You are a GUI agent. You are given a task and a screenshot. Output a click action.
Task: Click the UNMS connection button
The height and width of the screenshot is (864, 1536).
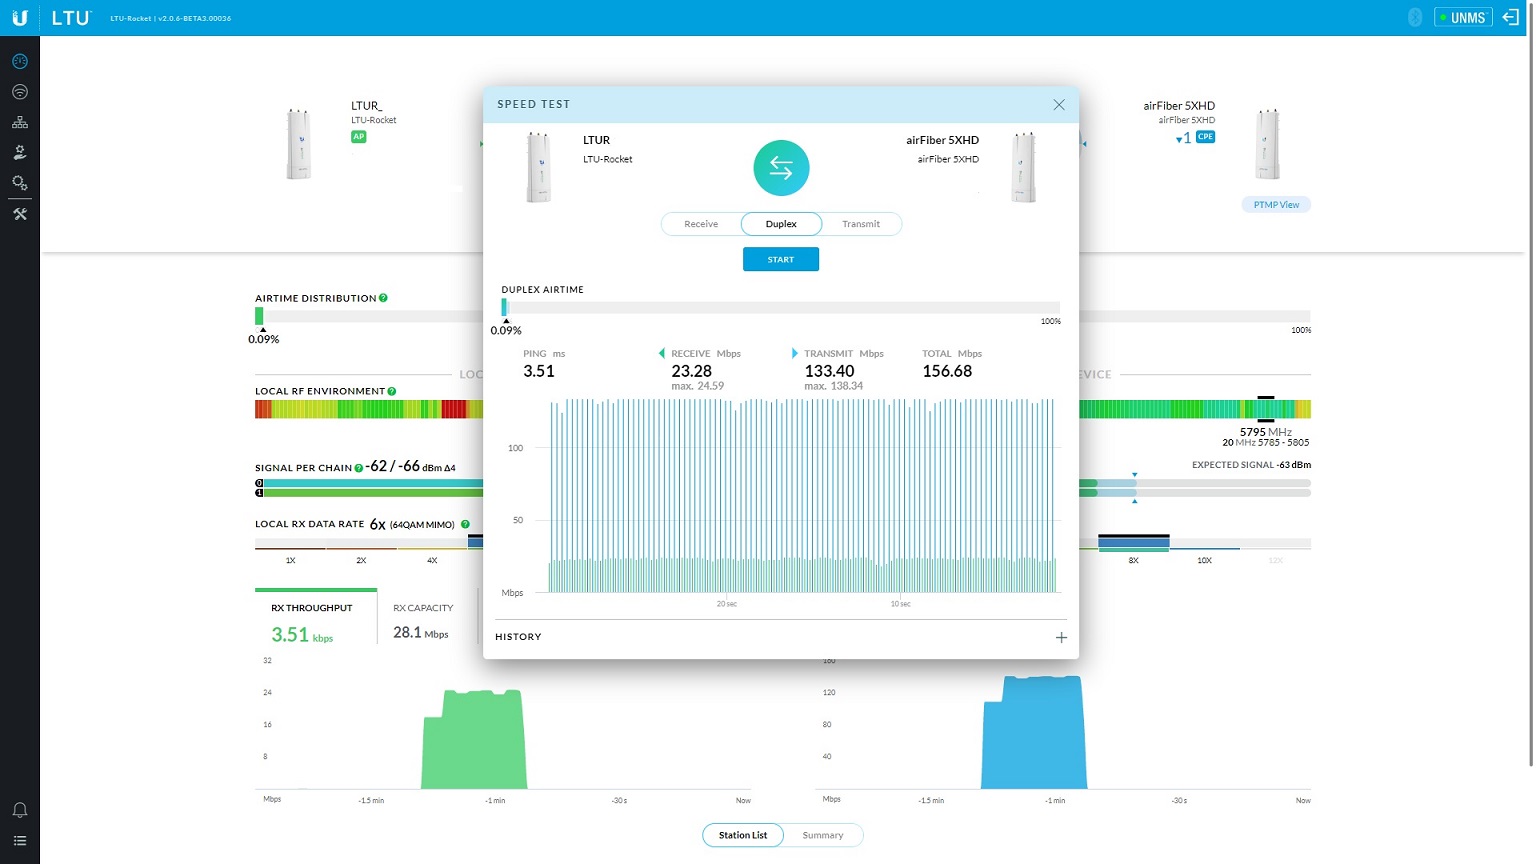click(1463, 17)
